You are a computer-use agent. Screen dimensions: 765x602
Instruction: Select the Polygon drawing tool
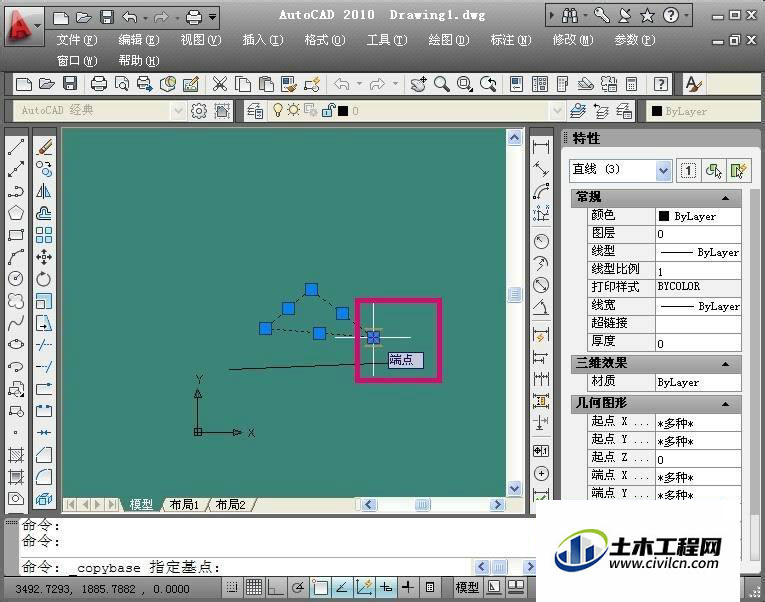pos(16,213)
